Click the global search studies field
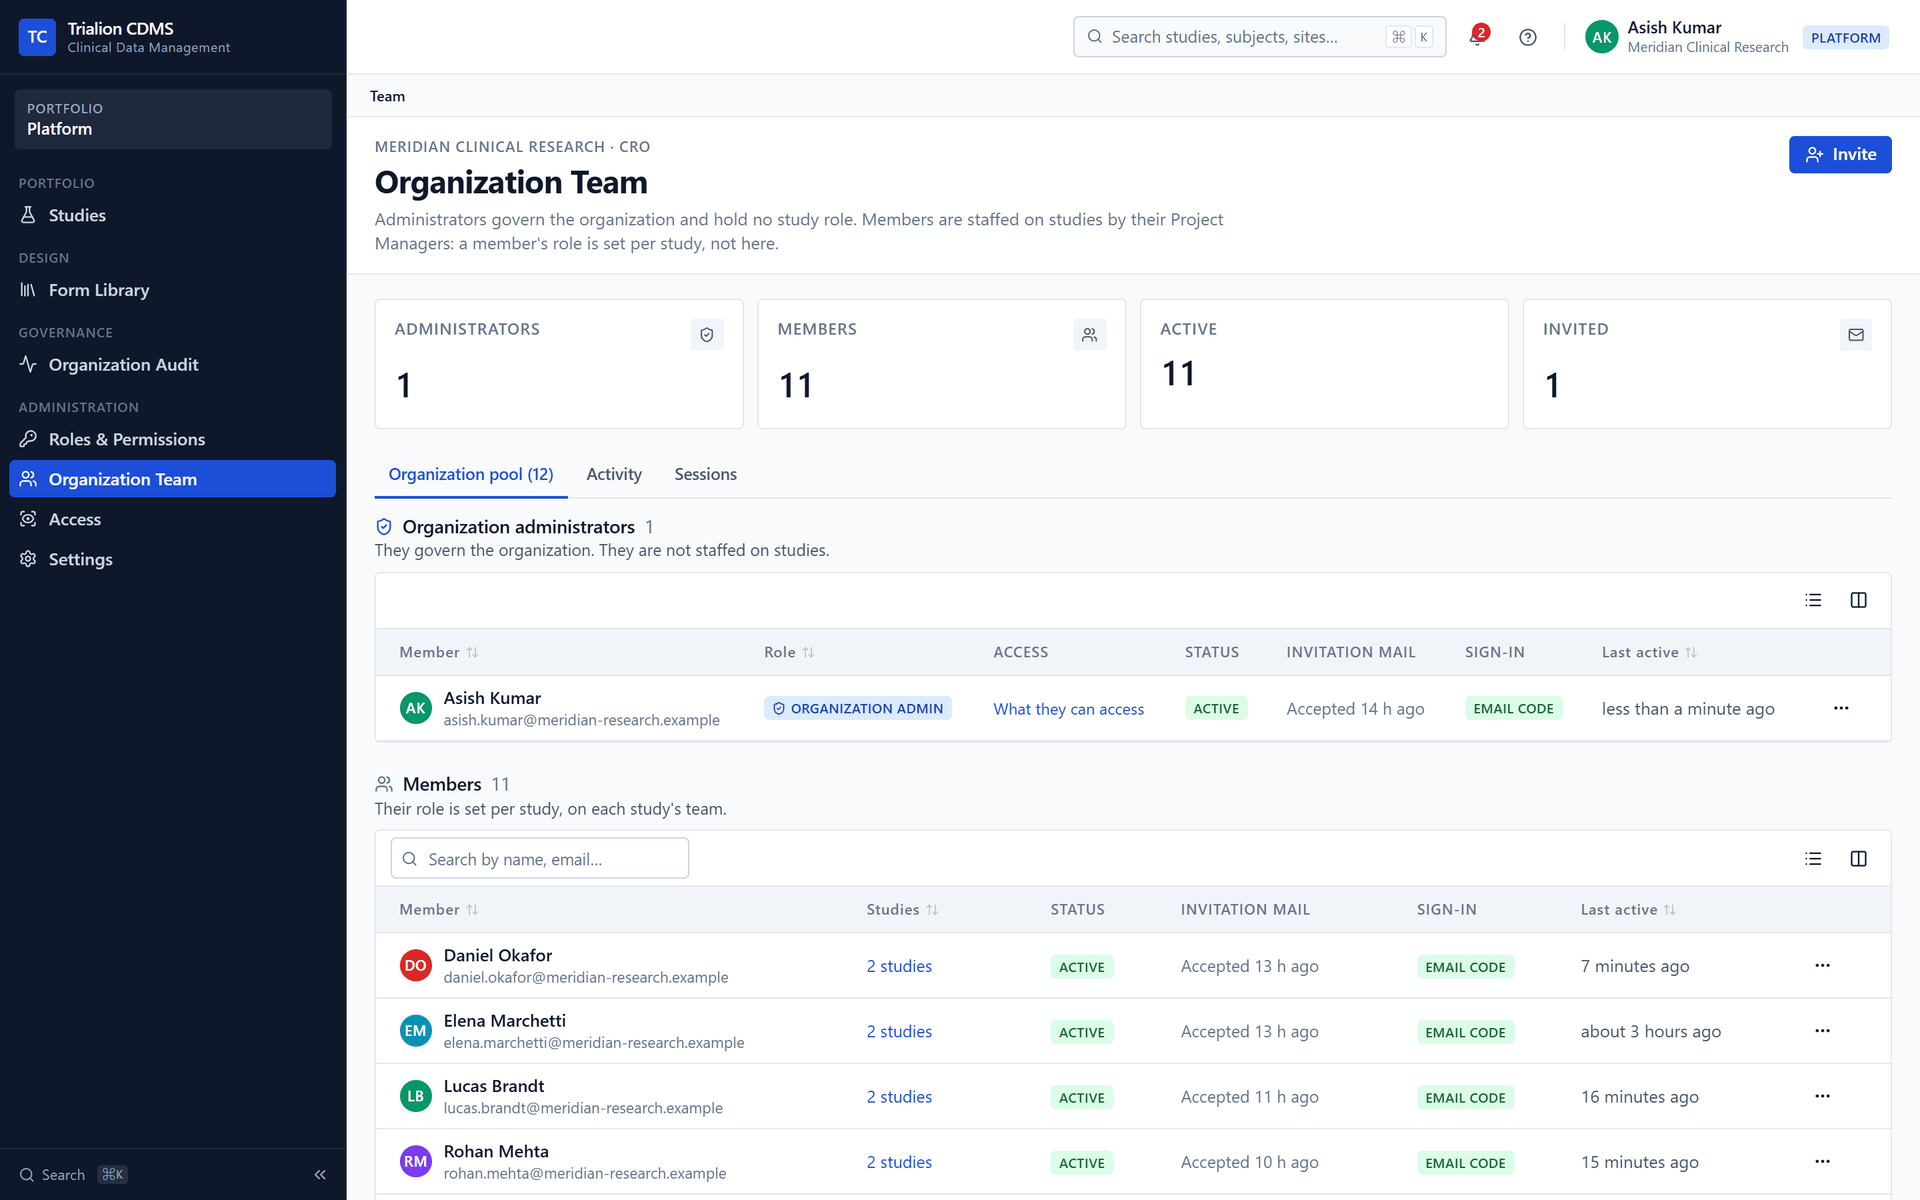The image size is (1920, 1200). point(1259,37)
